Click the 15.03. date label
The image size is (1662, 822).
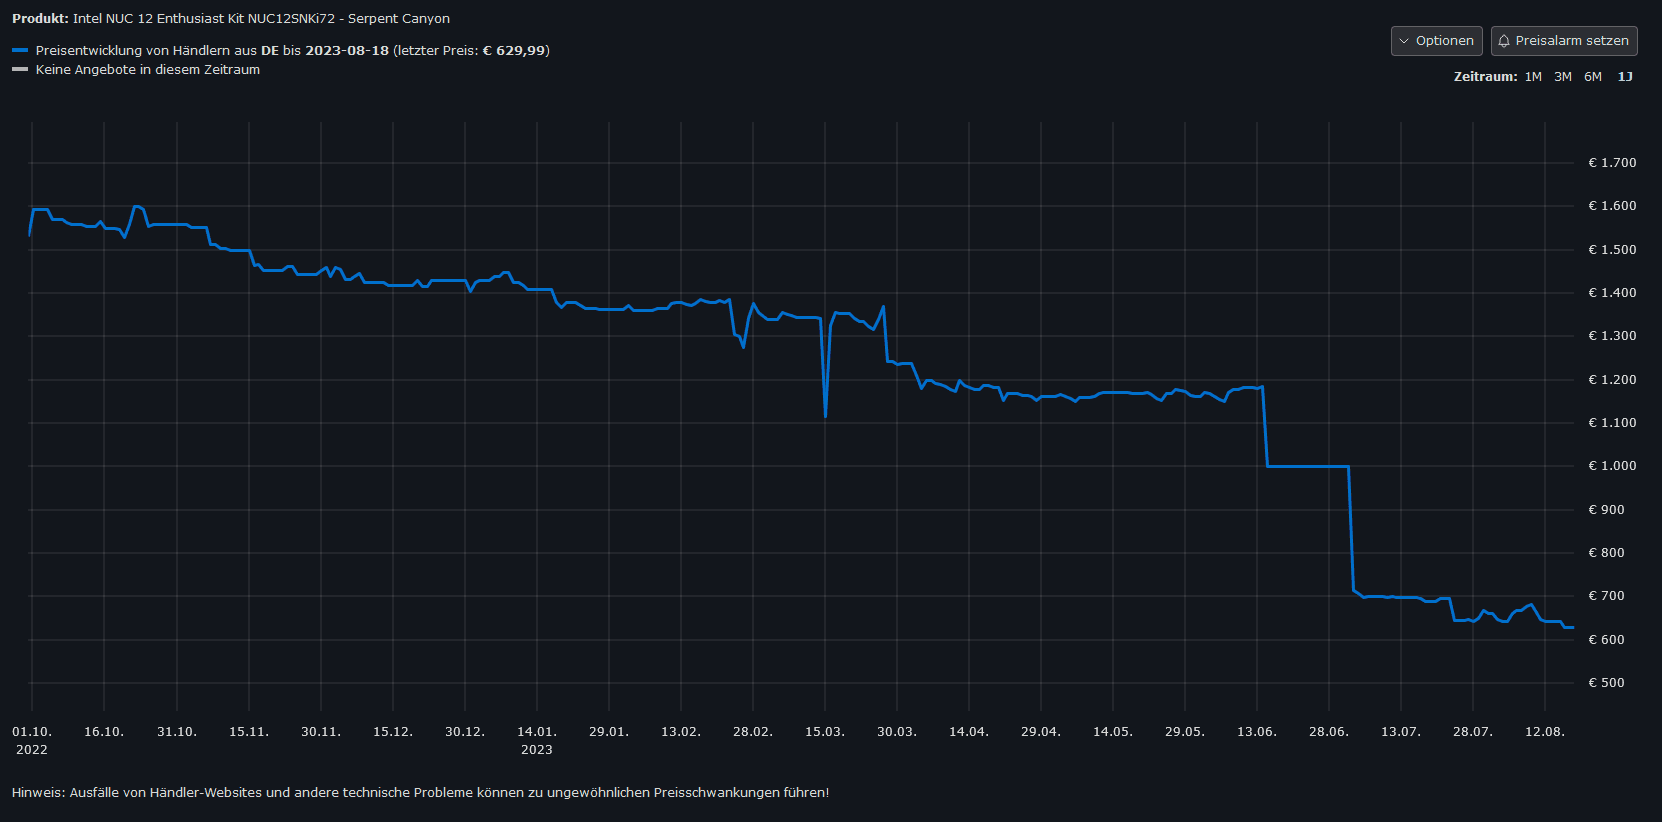825,732
